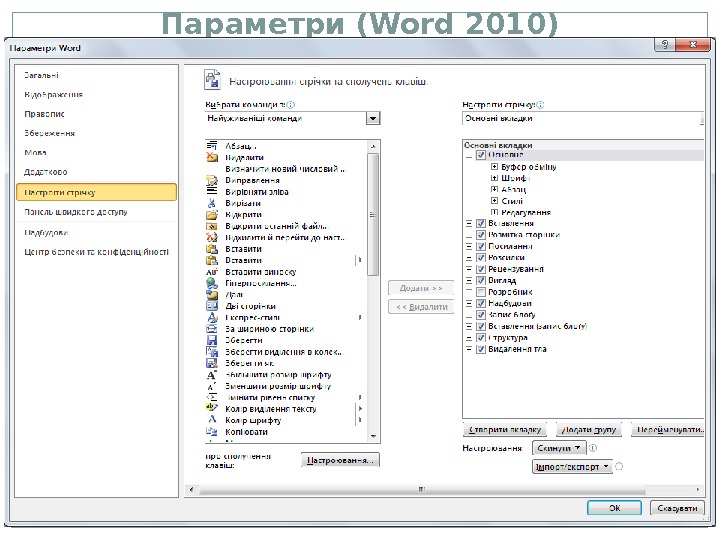Image resolution: width=720 pixels, height=540 pixels.
Task: Open the Основні вкладки dropdown
Action: pyautogui.click(x=582, y=118)
